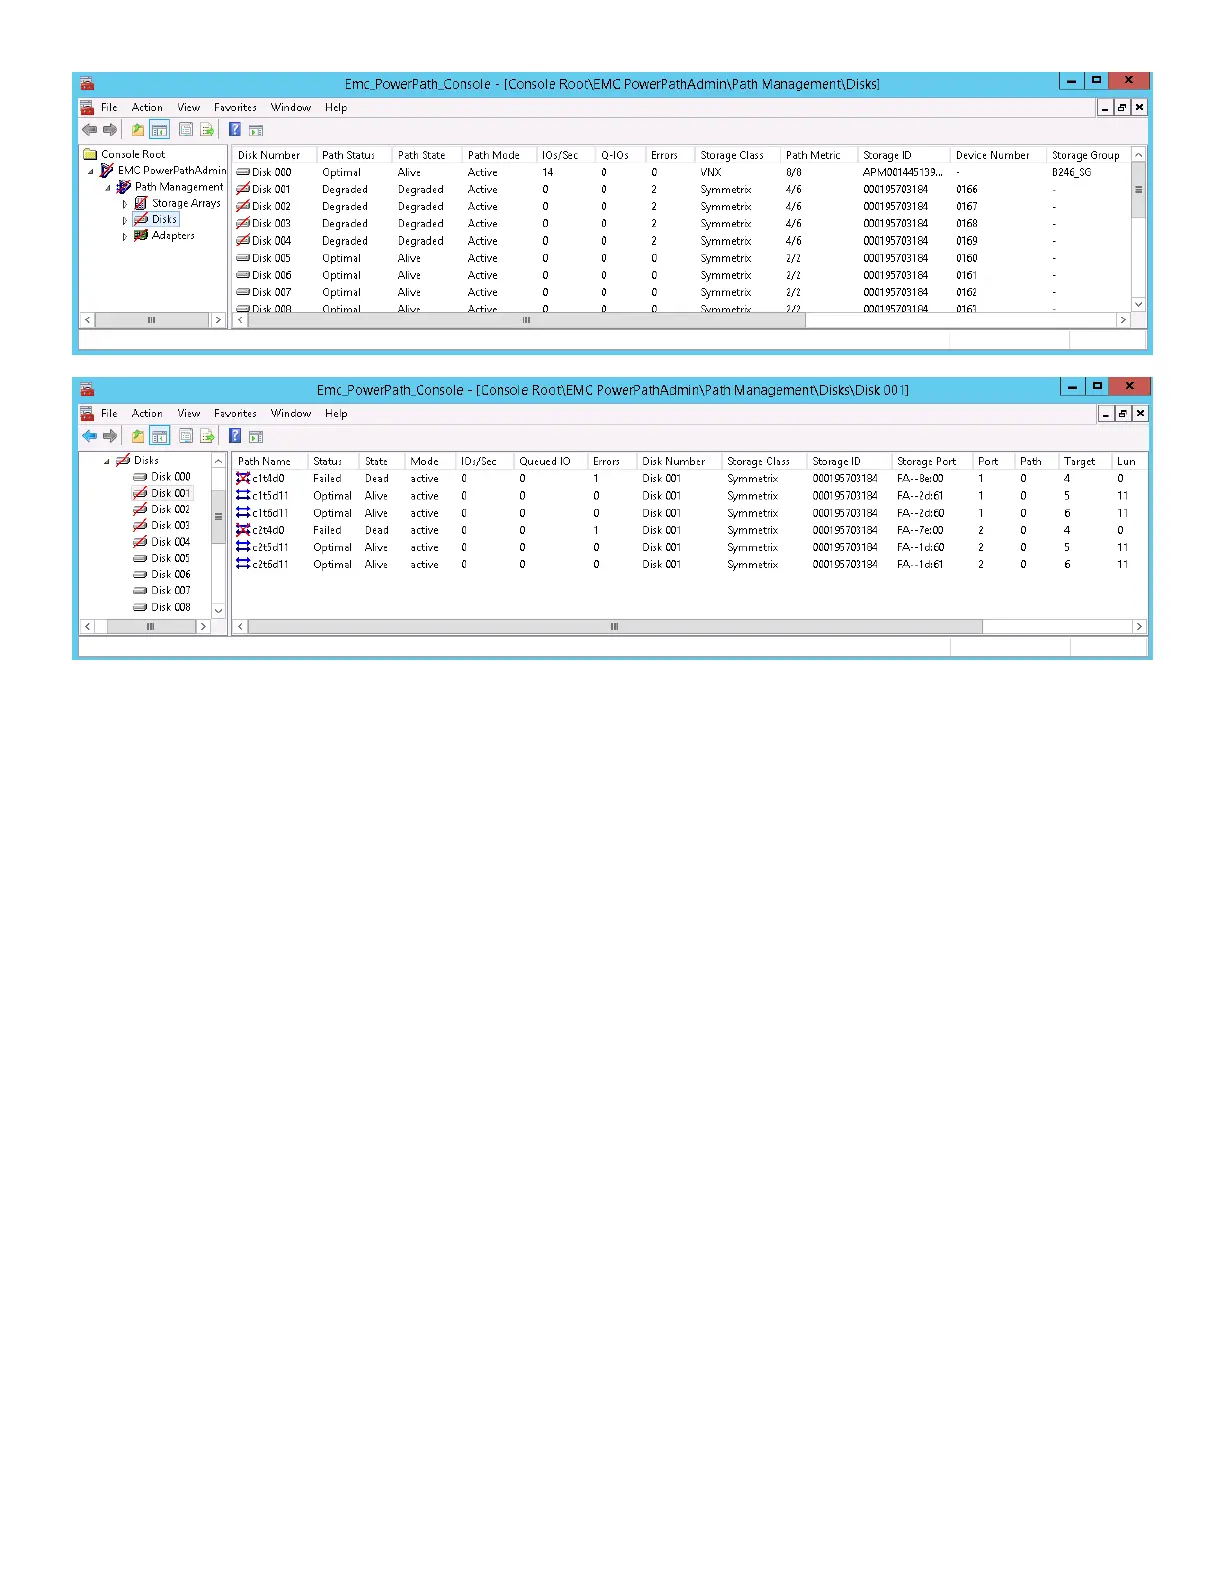Screen dimensions: 1224x1584
Task: Sort by the Queued IO column header
Action: [550, 461]
